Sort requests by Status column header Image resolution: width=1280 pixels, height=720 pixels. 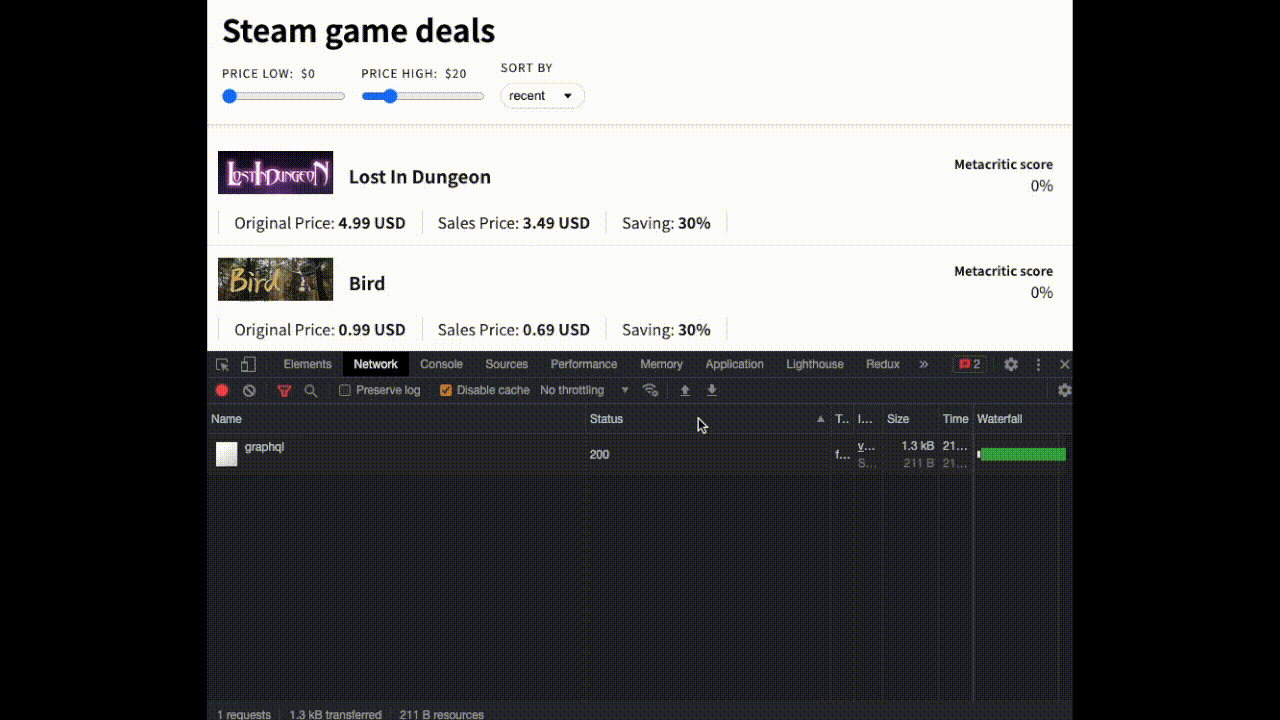click(708, 419)
